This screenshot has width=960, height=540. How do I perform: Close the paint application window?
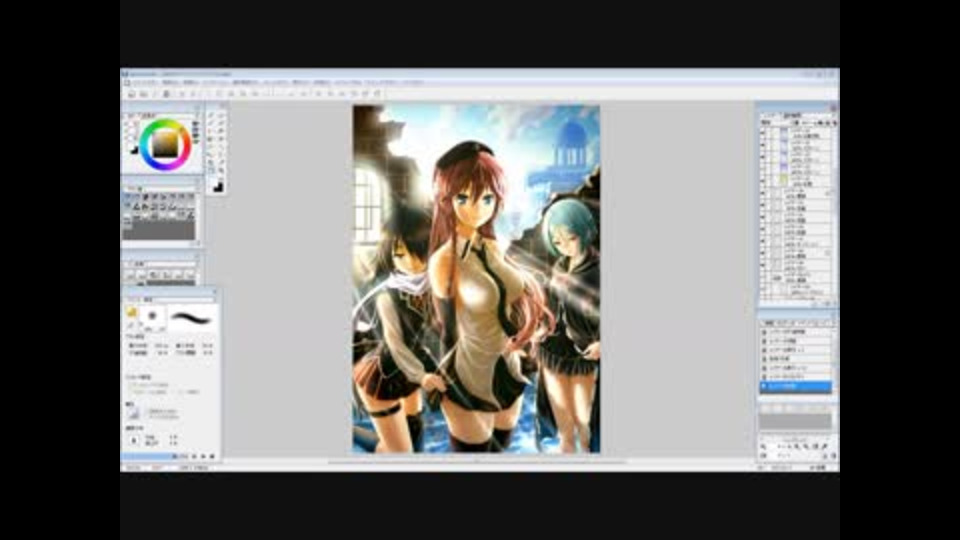click(x=831, y=73)
